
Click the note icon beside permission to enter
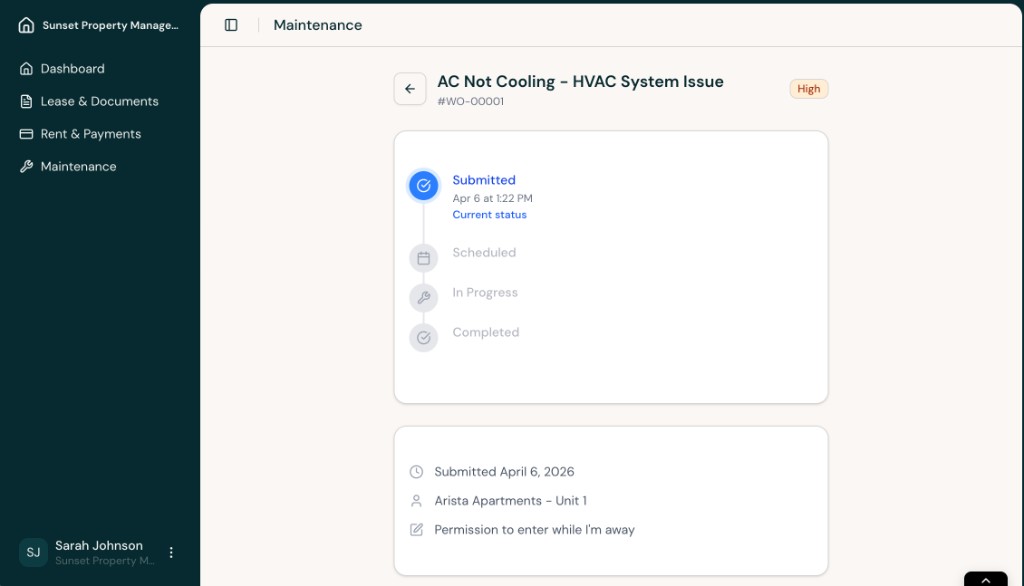417,529
